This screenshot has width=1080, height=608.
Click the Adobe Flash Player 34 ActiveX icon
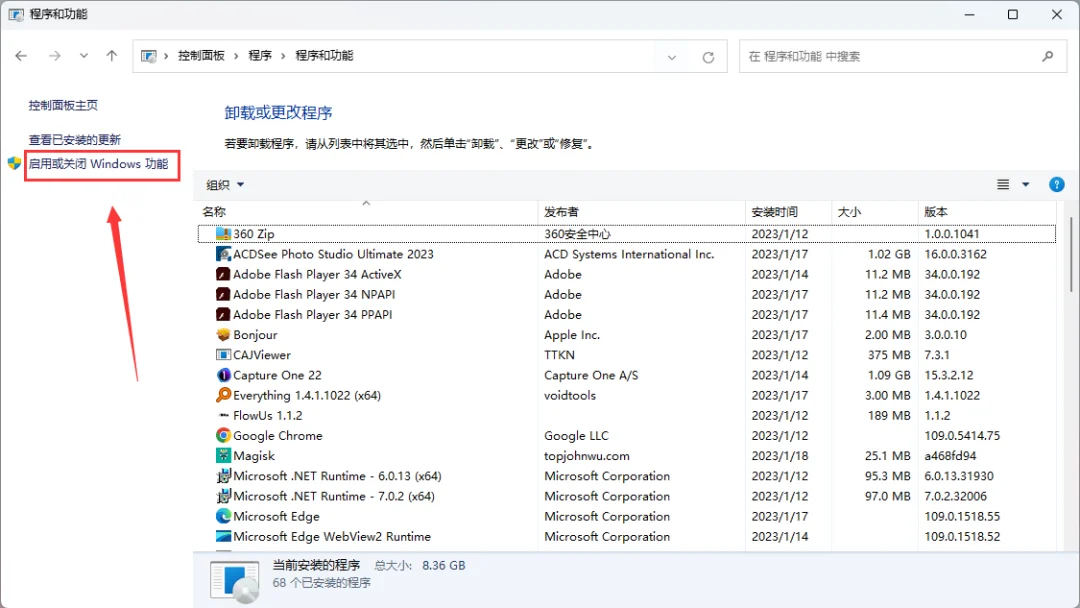point(223,274)
